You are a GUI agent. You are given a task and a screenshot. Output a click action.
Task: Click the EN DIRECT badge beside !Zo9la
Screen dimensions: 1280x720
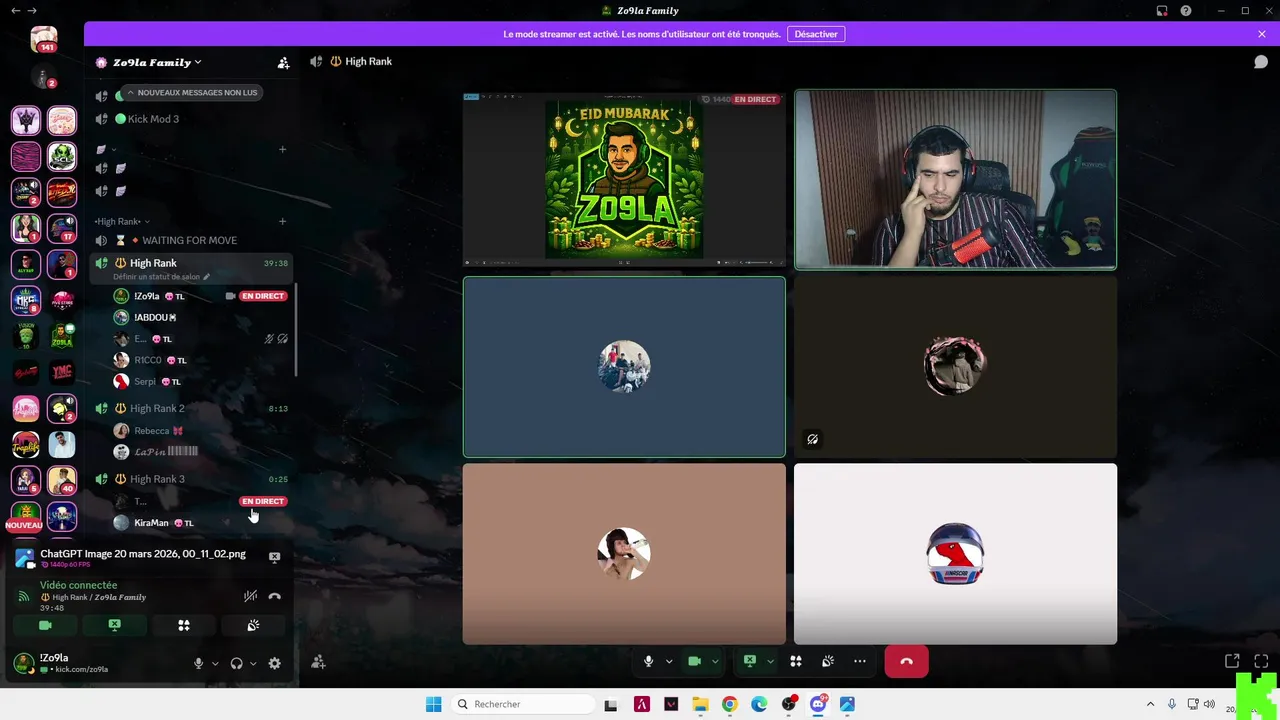click(263, 296)
